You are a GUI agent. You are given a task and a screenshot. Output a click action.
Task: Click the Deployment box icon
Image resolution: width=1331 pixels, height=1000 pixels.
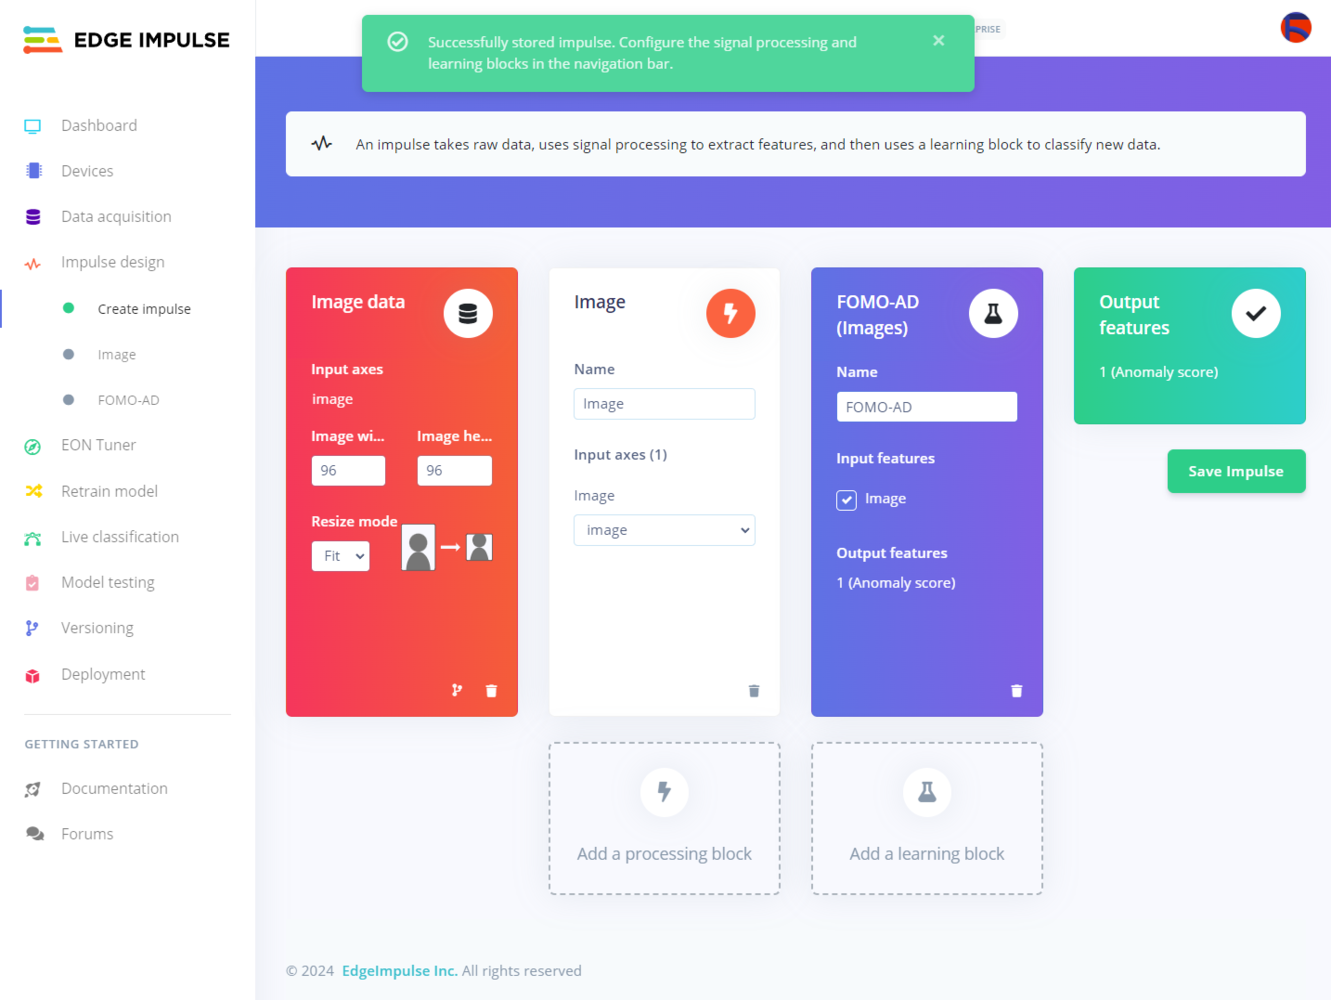[x=33, y=675]
